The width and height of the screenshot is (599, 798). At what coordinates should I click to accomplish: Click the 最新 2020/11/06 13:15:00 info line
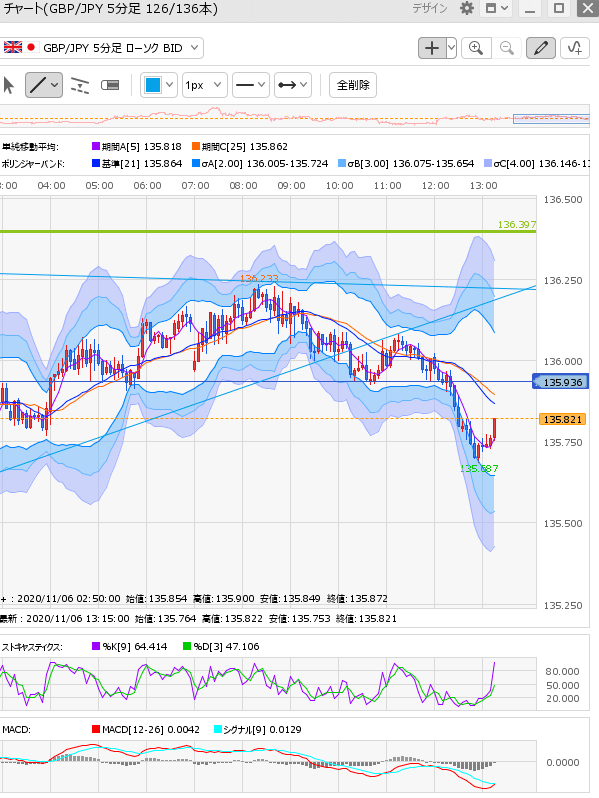point(198,619)
